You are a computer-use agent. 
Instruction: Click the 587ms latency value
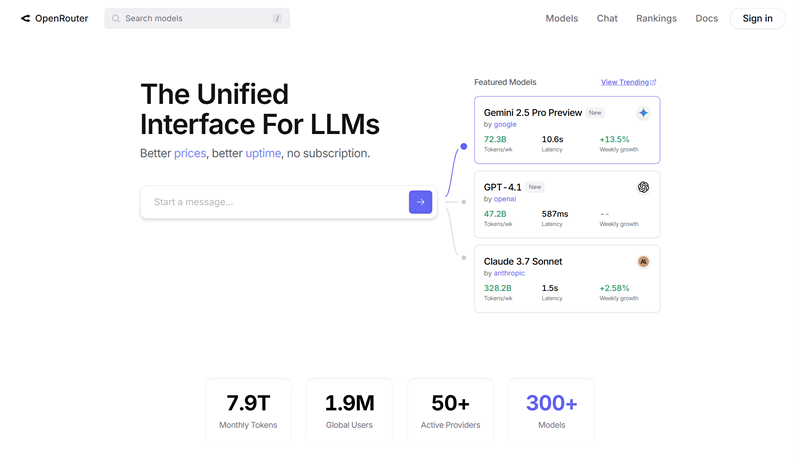(x=555, y=214)
